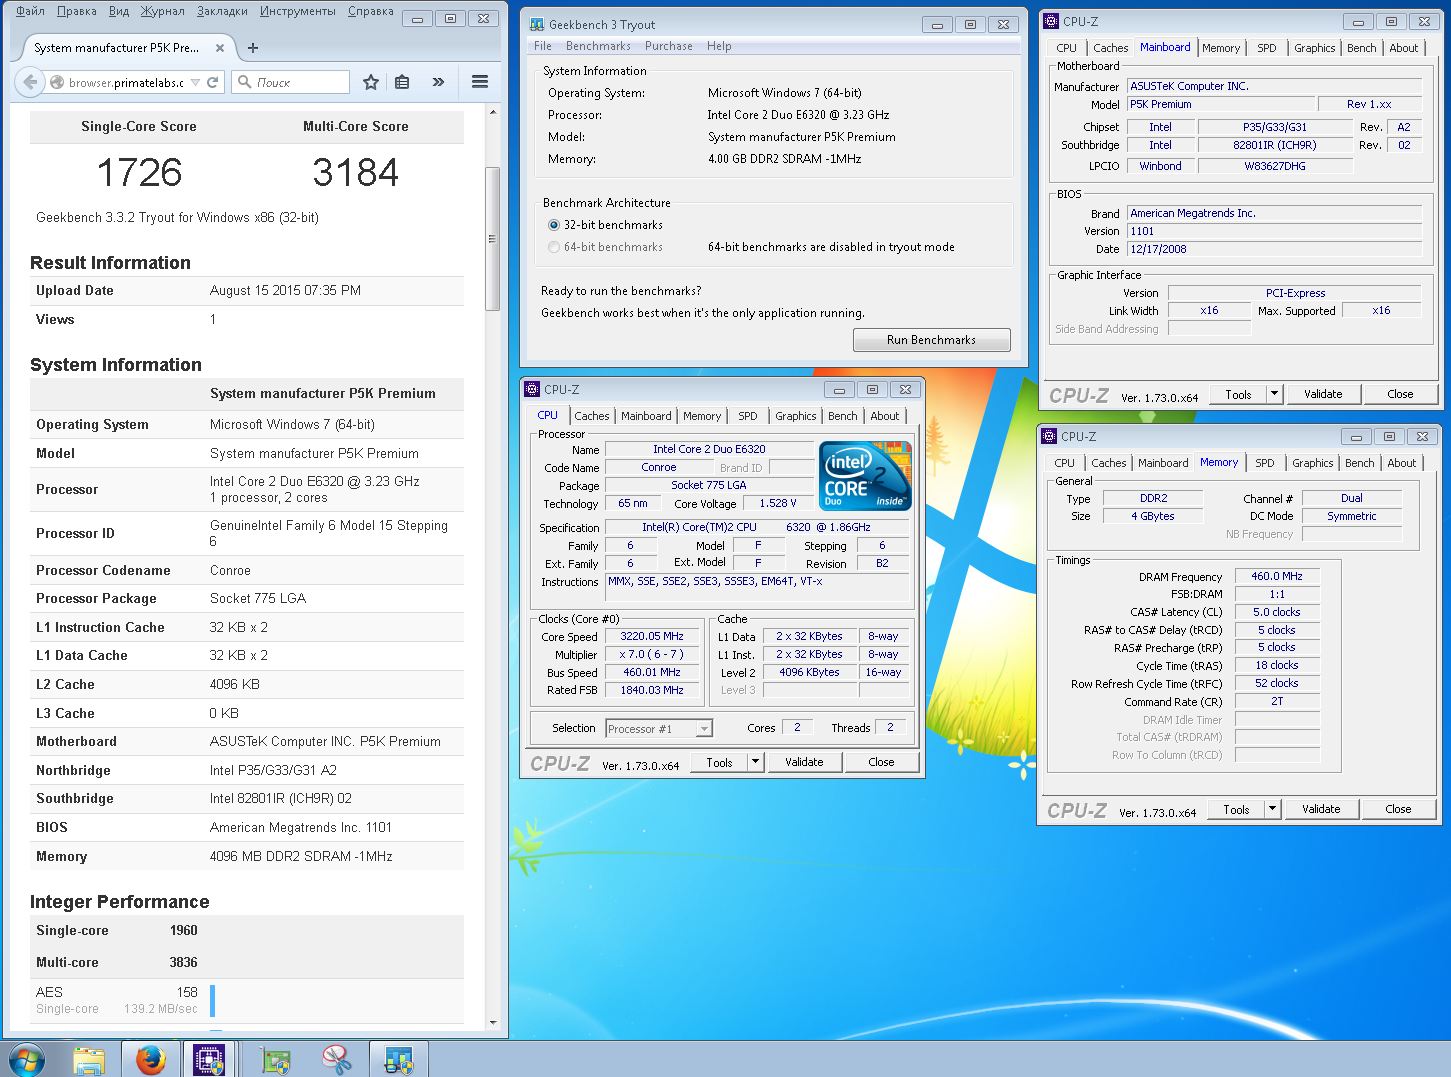This screenshot has width=1451, height=1077.
Task: Reload the current Firefox page
Action: 212,83
